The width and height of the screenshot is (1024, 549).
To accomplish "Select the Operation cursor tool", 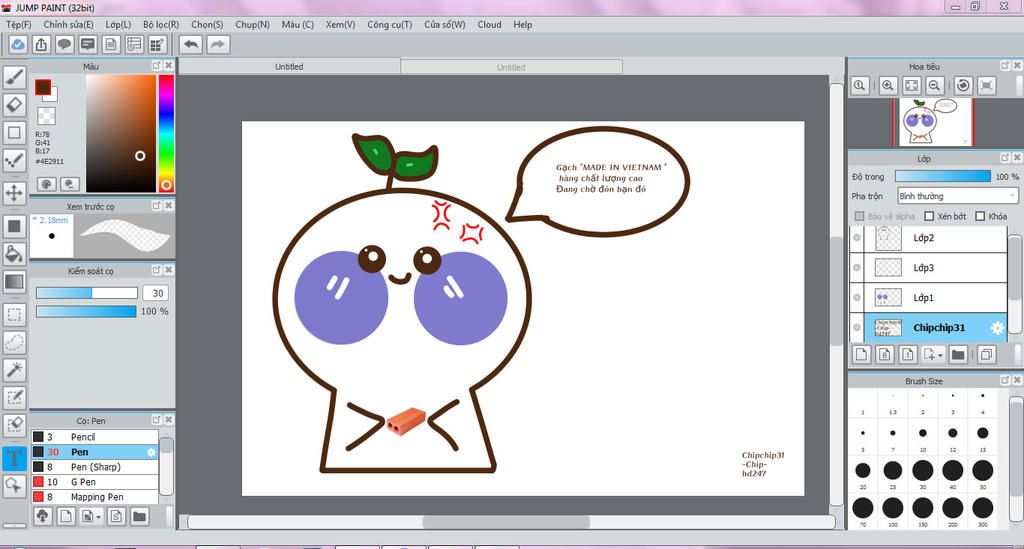I will [14, 485].
